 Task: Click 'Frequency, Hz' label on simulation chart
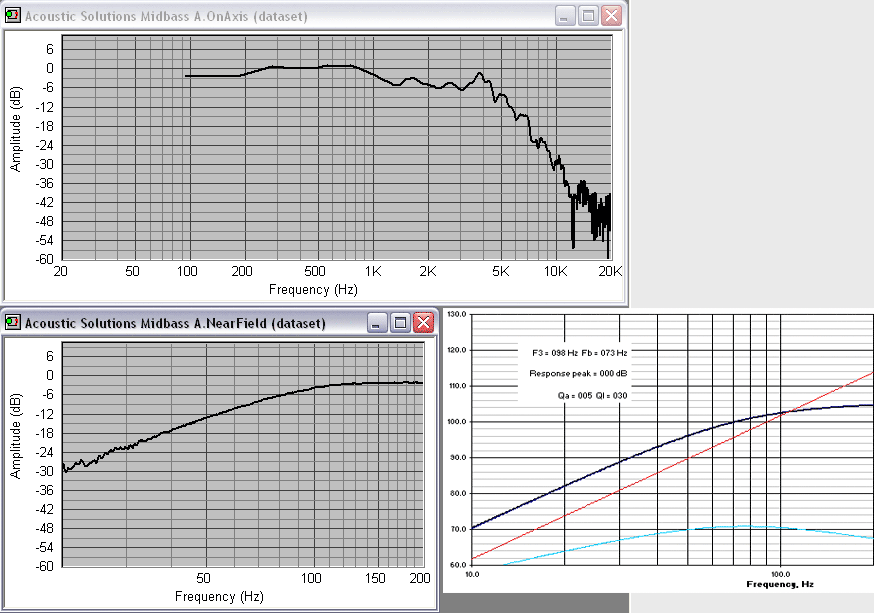(780, 584)
